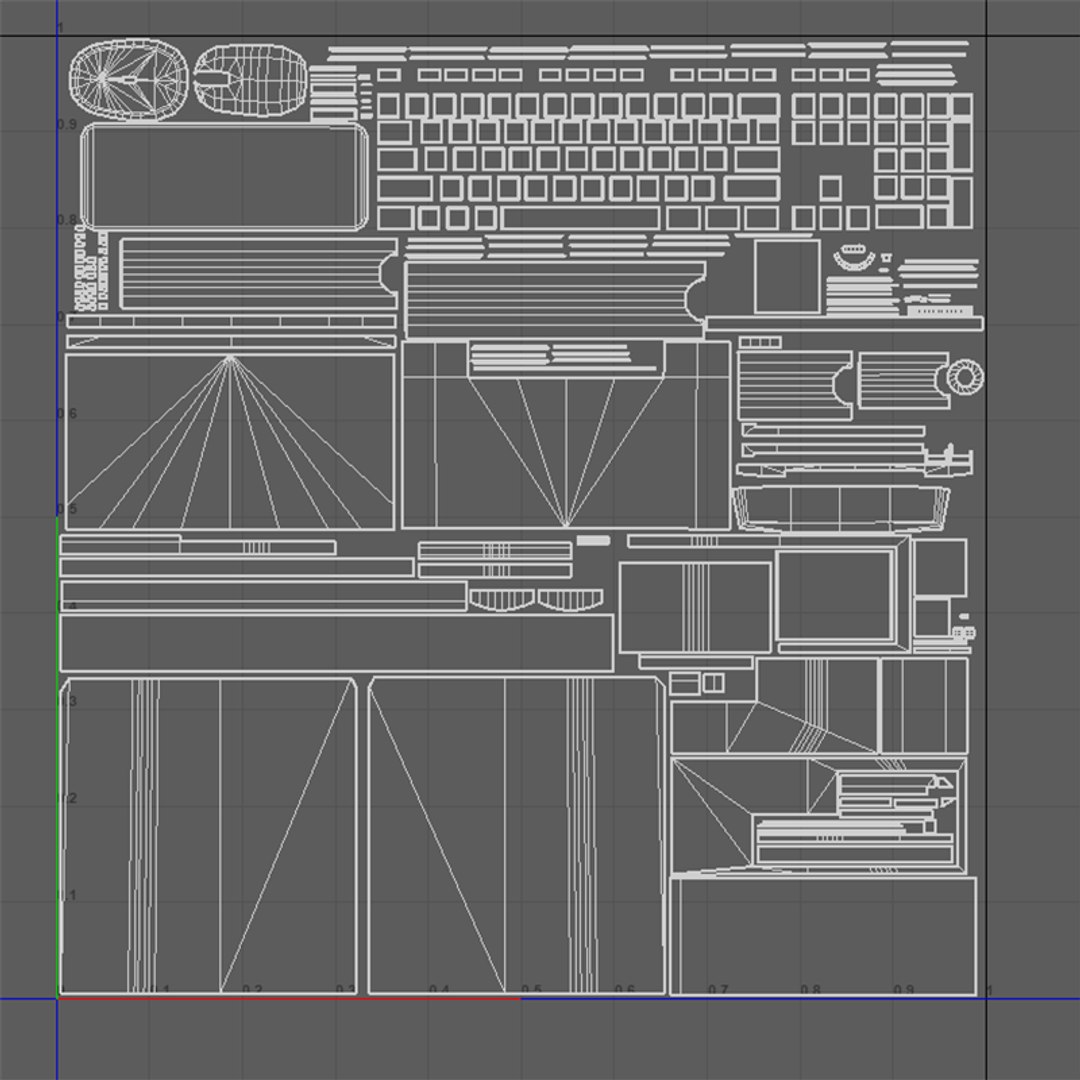Click the 0.6 label on the vertical axis
Viewport: 1080px width, 1080px height.
[67, 413]
